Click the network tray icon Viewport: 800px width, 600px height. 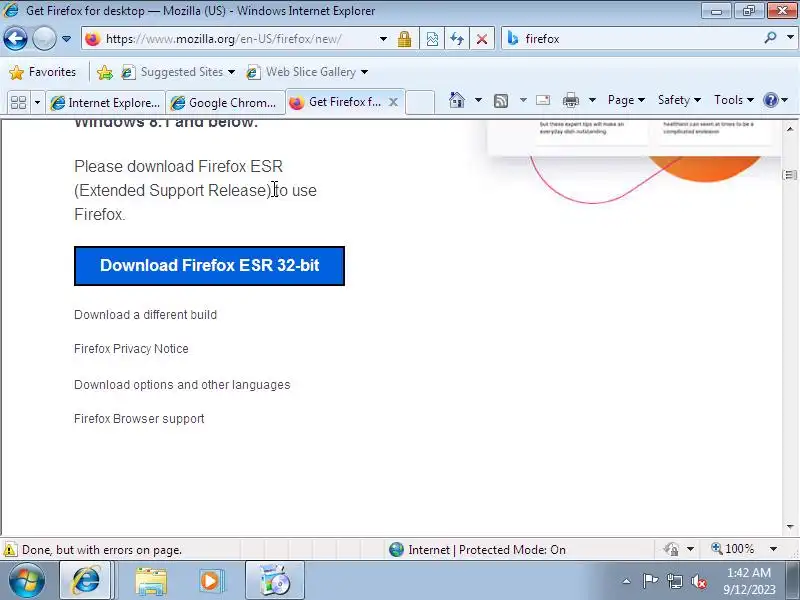tap(675, 581)
